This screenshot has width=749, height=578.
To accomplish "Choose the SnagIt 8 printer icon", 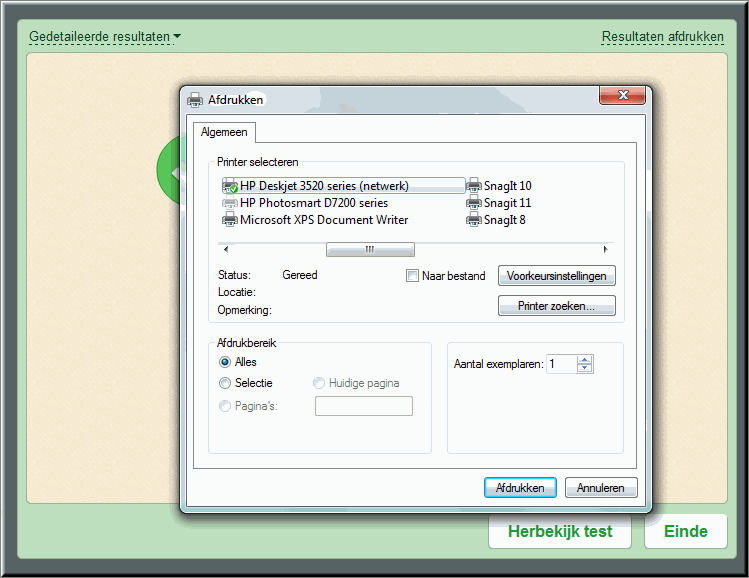I will (474, 220).
